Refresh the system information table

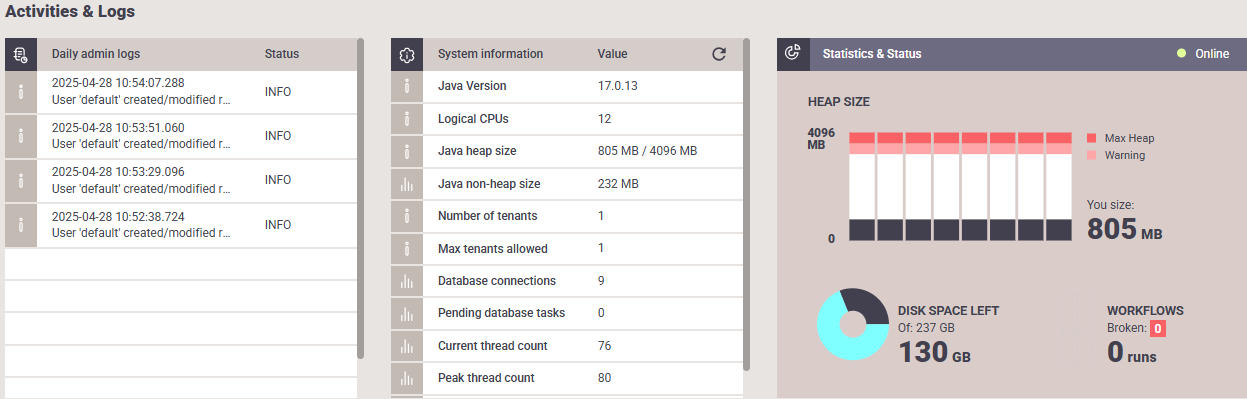point(718,54)
